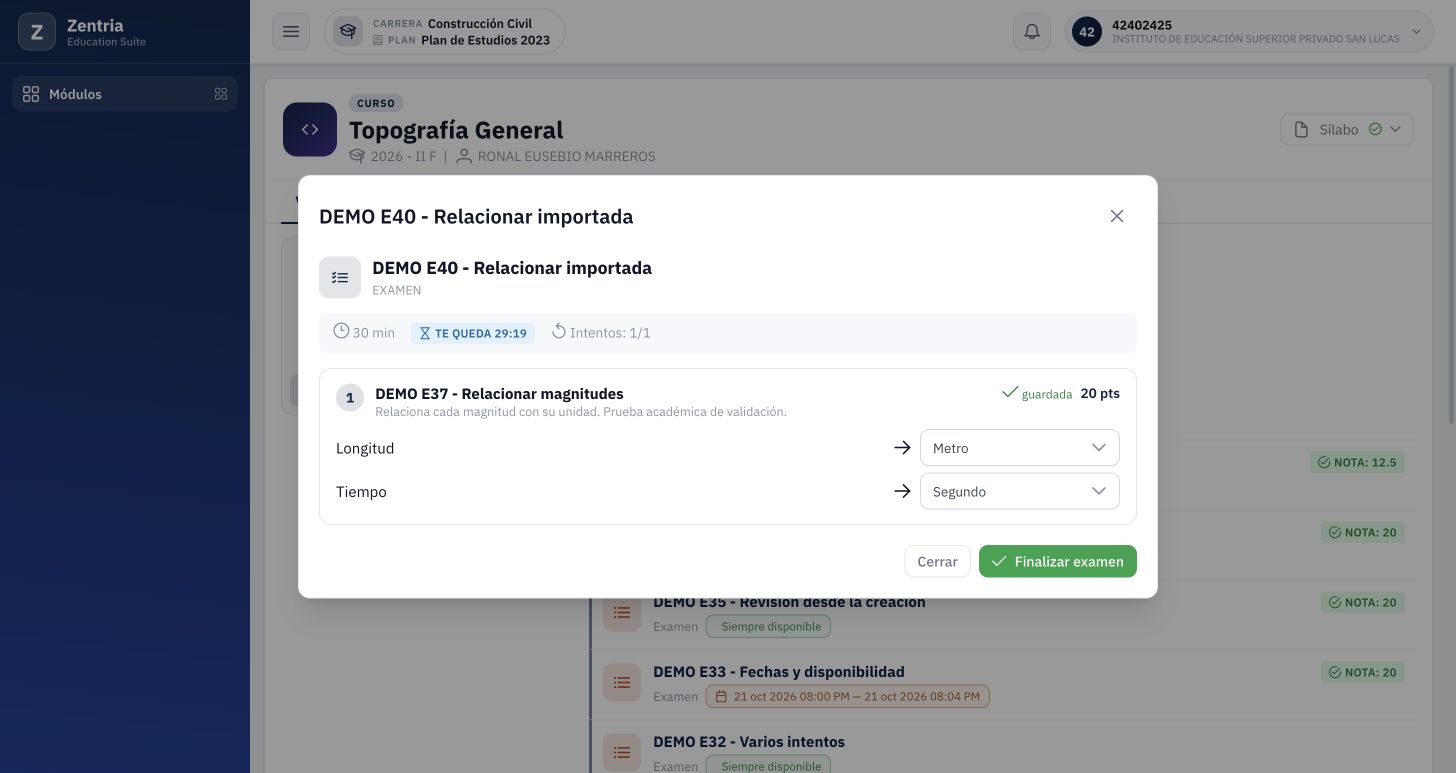Click teacher name RONAL EUSEBIO MARREROS
This screenshot has height=773, width=1456.
tap(566, 156)
